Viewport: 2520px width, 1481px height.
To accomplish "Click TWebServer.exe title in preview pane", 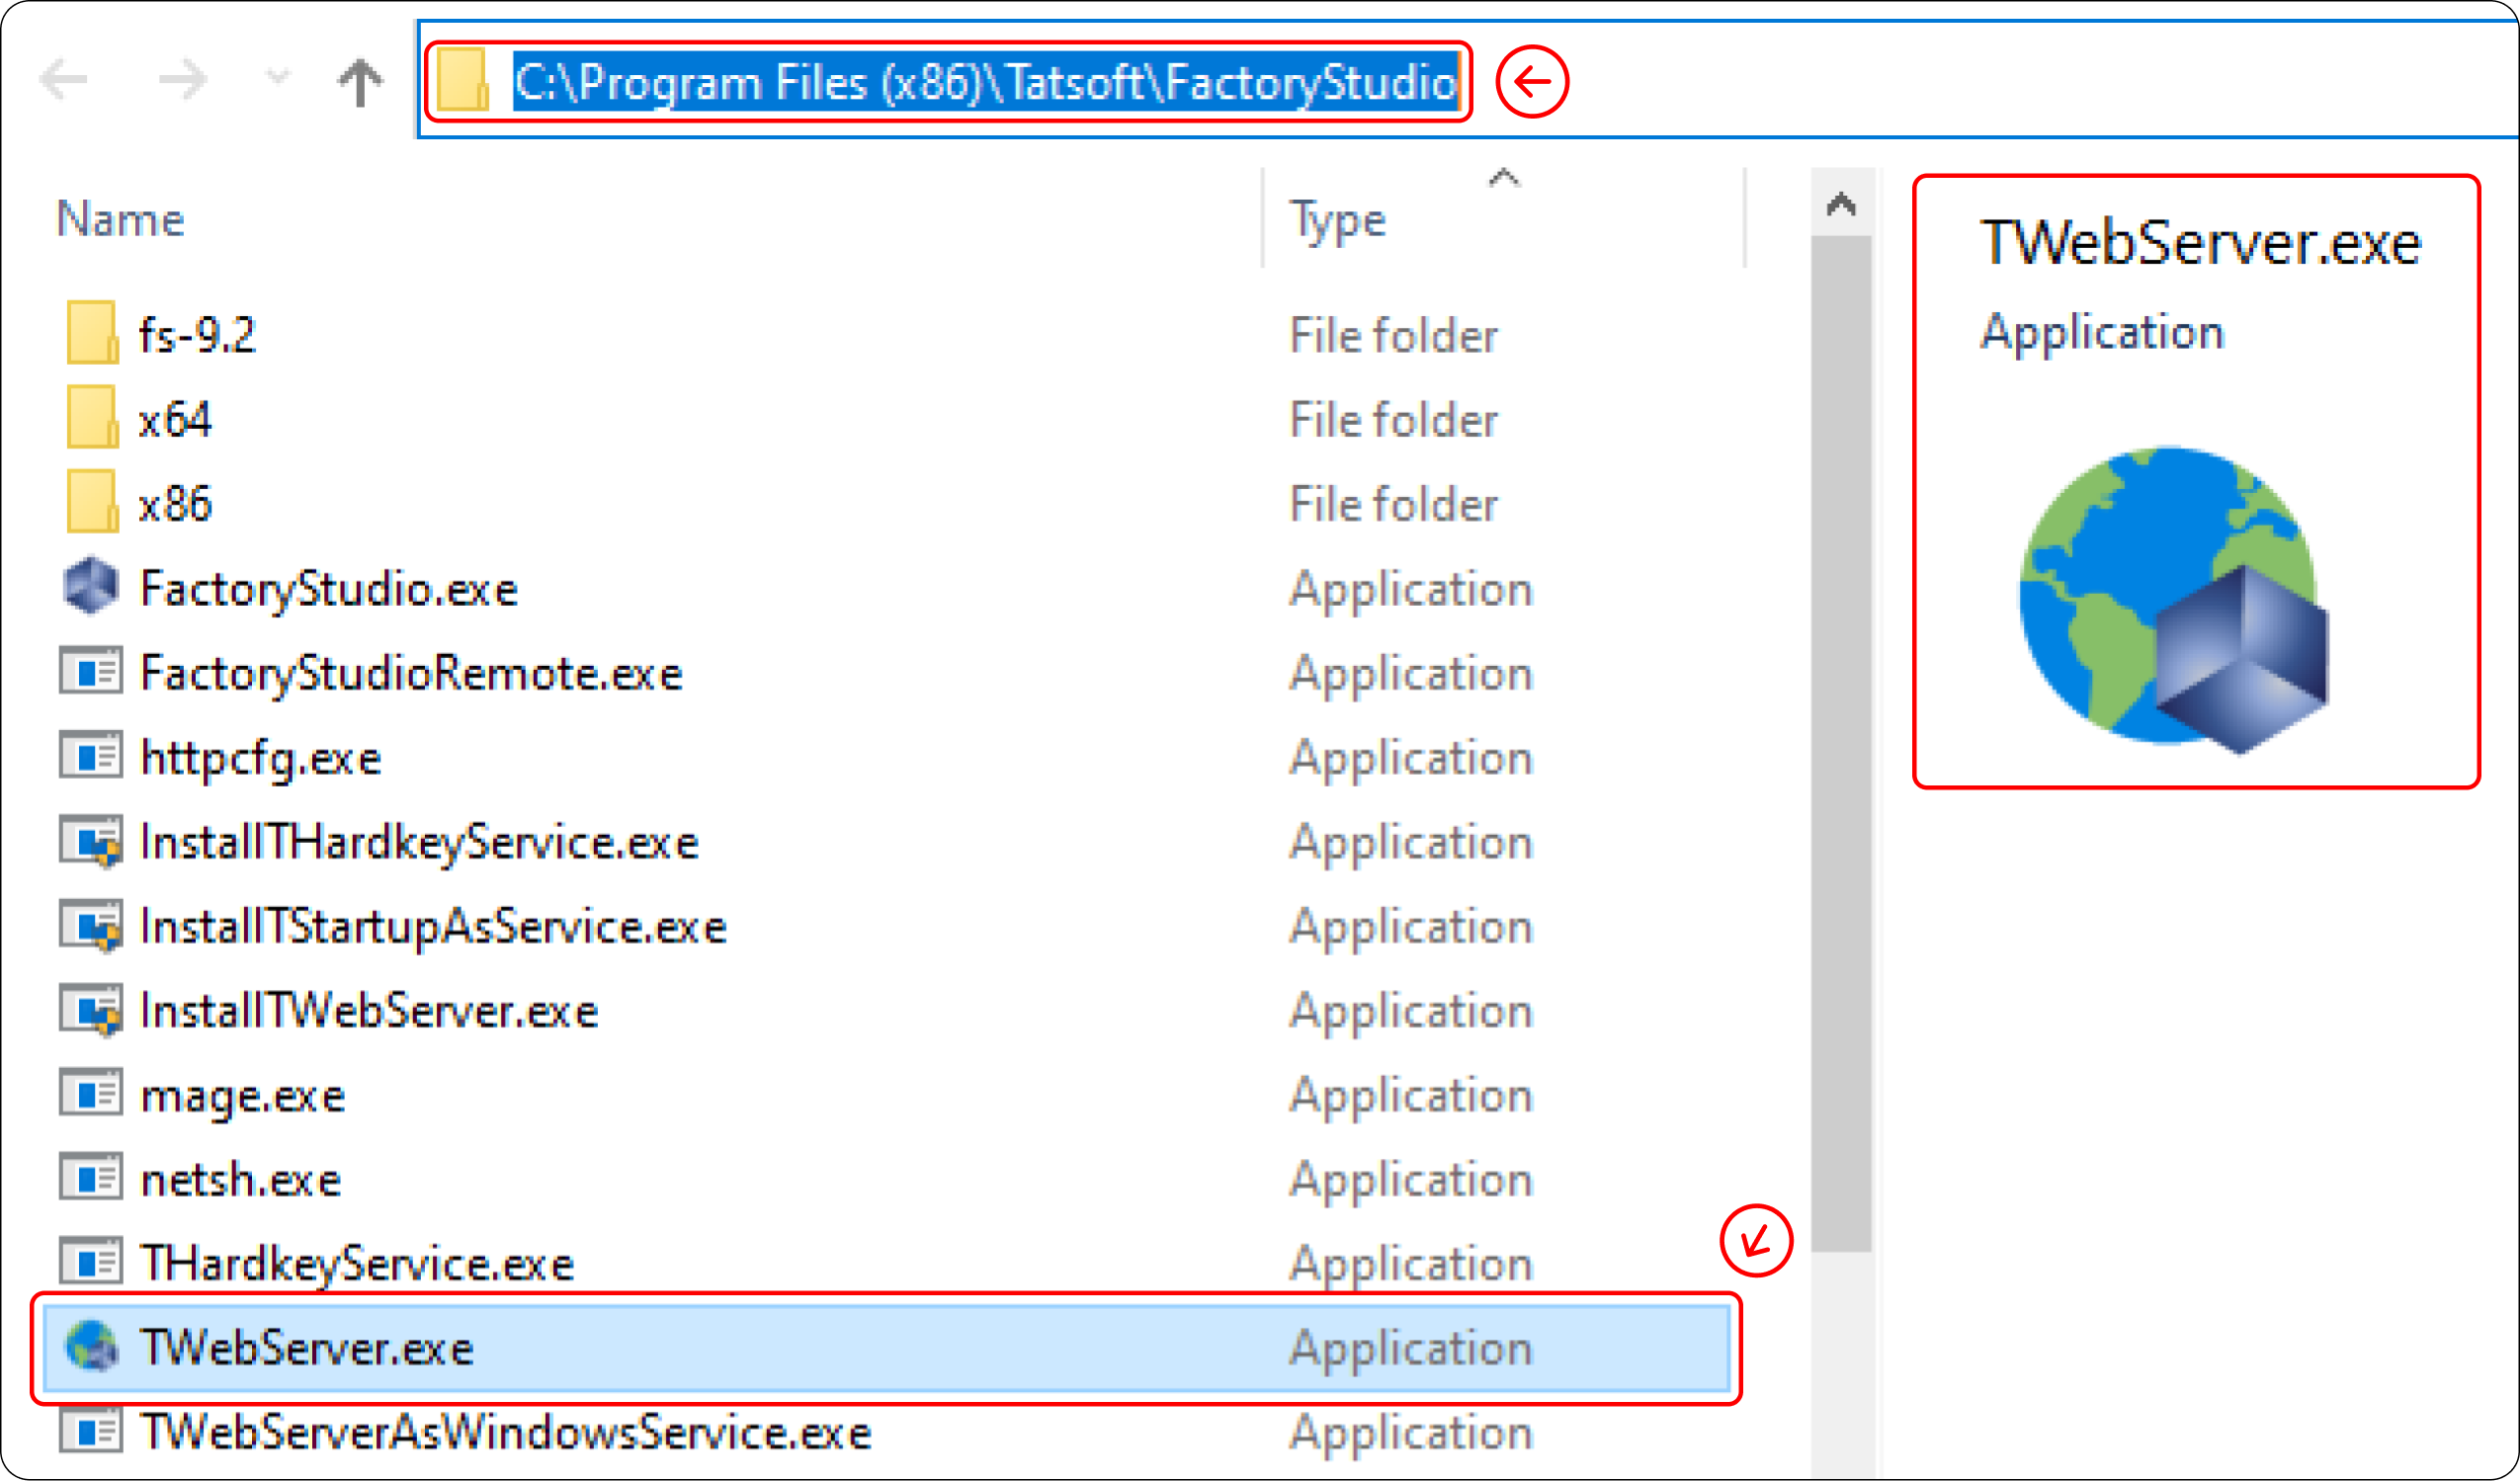I will tap(2201, 243).
